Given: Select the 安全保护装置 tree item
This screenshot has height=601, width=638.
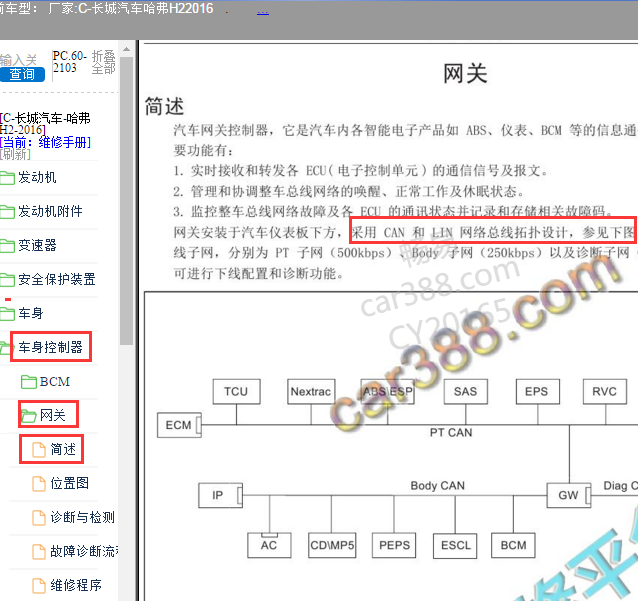Looking at the screenshot, I should click(57, 279).
